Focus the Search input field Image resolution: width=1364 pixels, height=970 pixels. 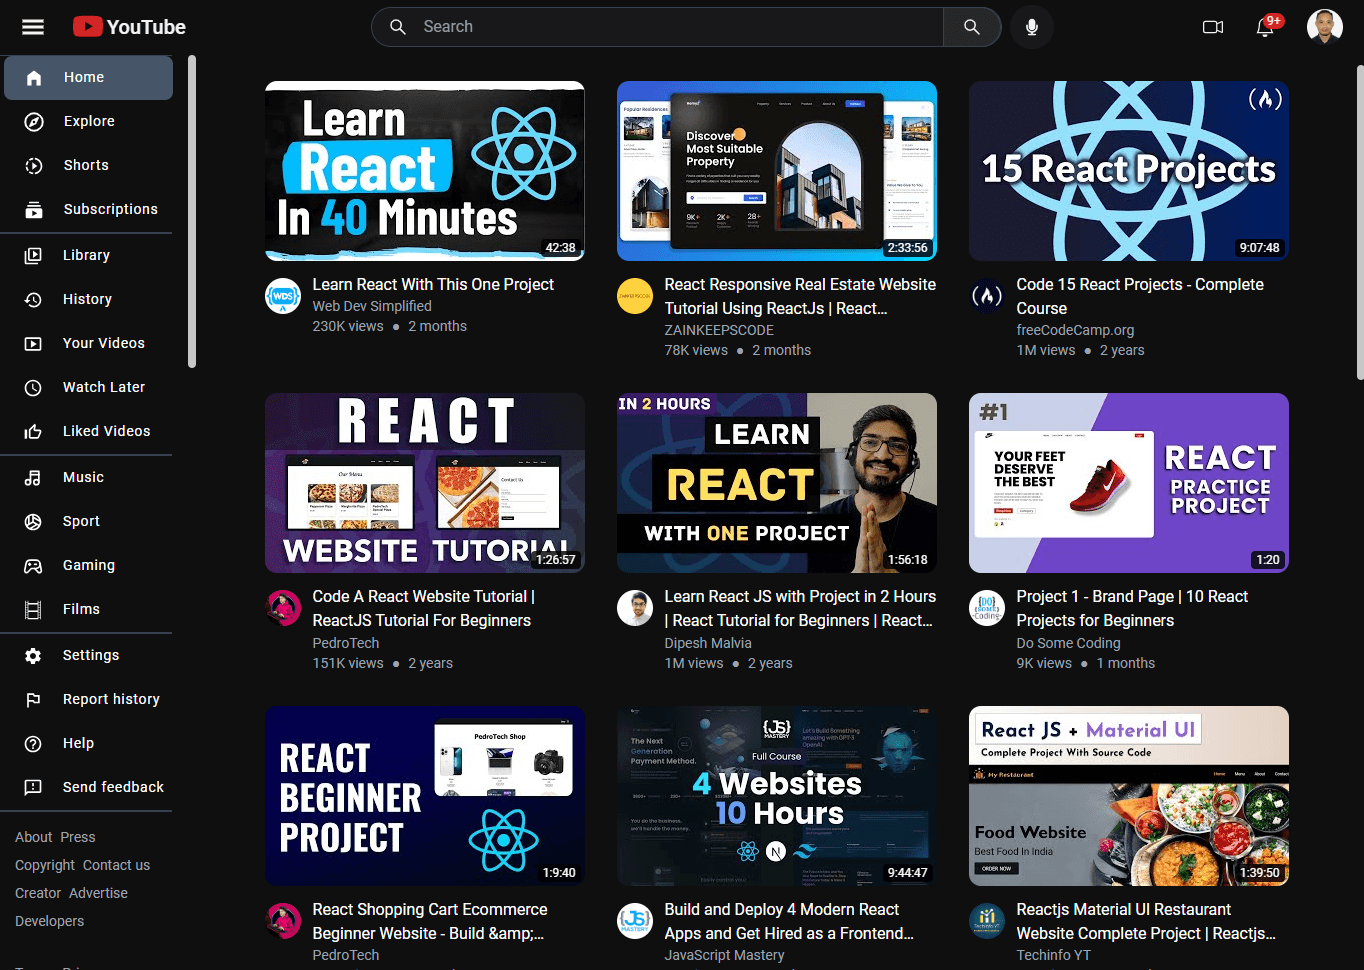pos(658,27)
